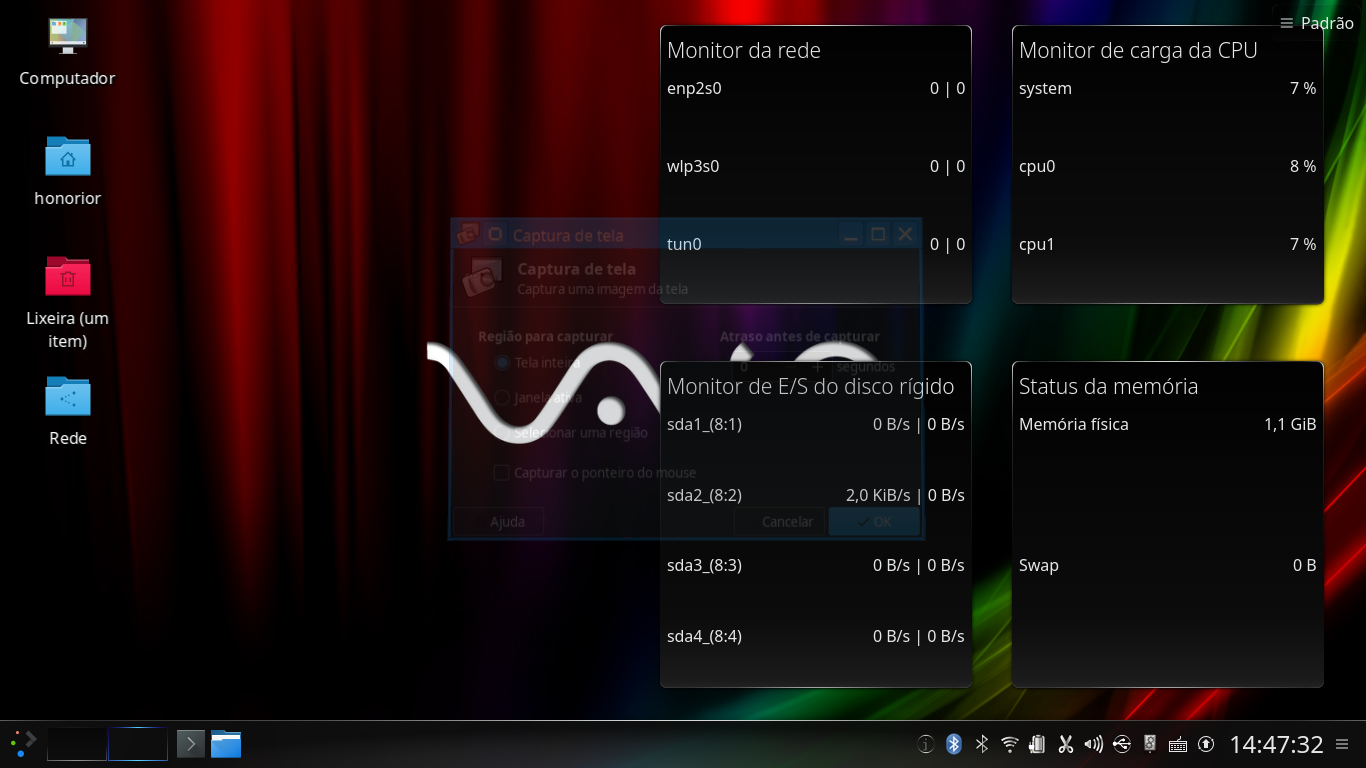Open the keyboard layout tray icon
Image resolution: width=1366 pixels, height=768 pixels.
1178,744
